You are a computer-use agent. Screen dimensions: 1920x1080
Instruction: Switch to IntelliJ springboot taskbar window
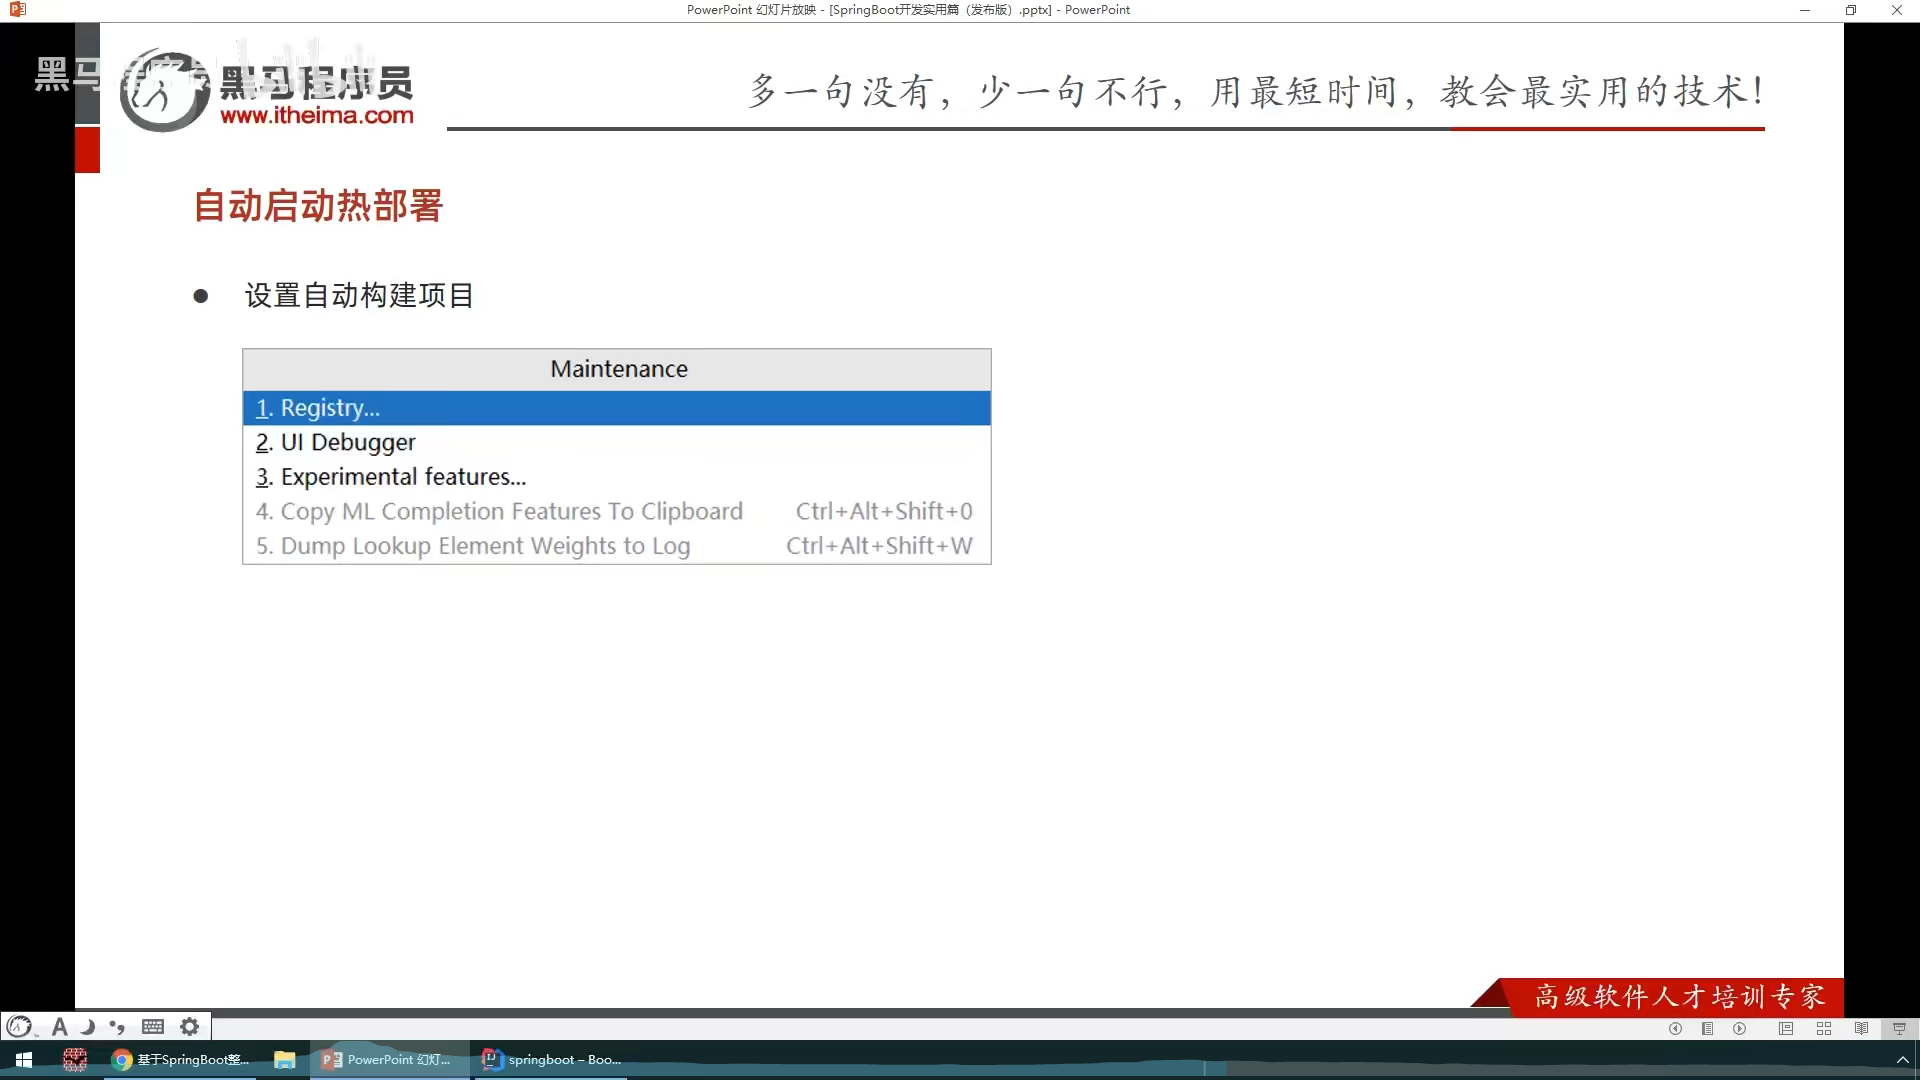551,1060
